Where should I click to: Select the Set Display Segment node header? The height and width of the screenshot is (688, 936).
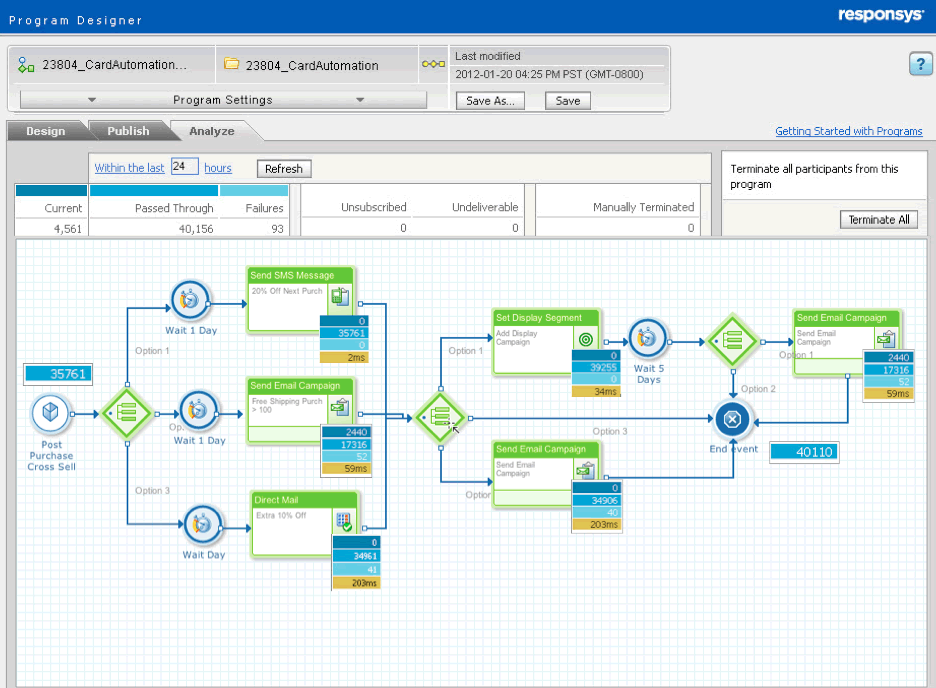pos(546,318)
